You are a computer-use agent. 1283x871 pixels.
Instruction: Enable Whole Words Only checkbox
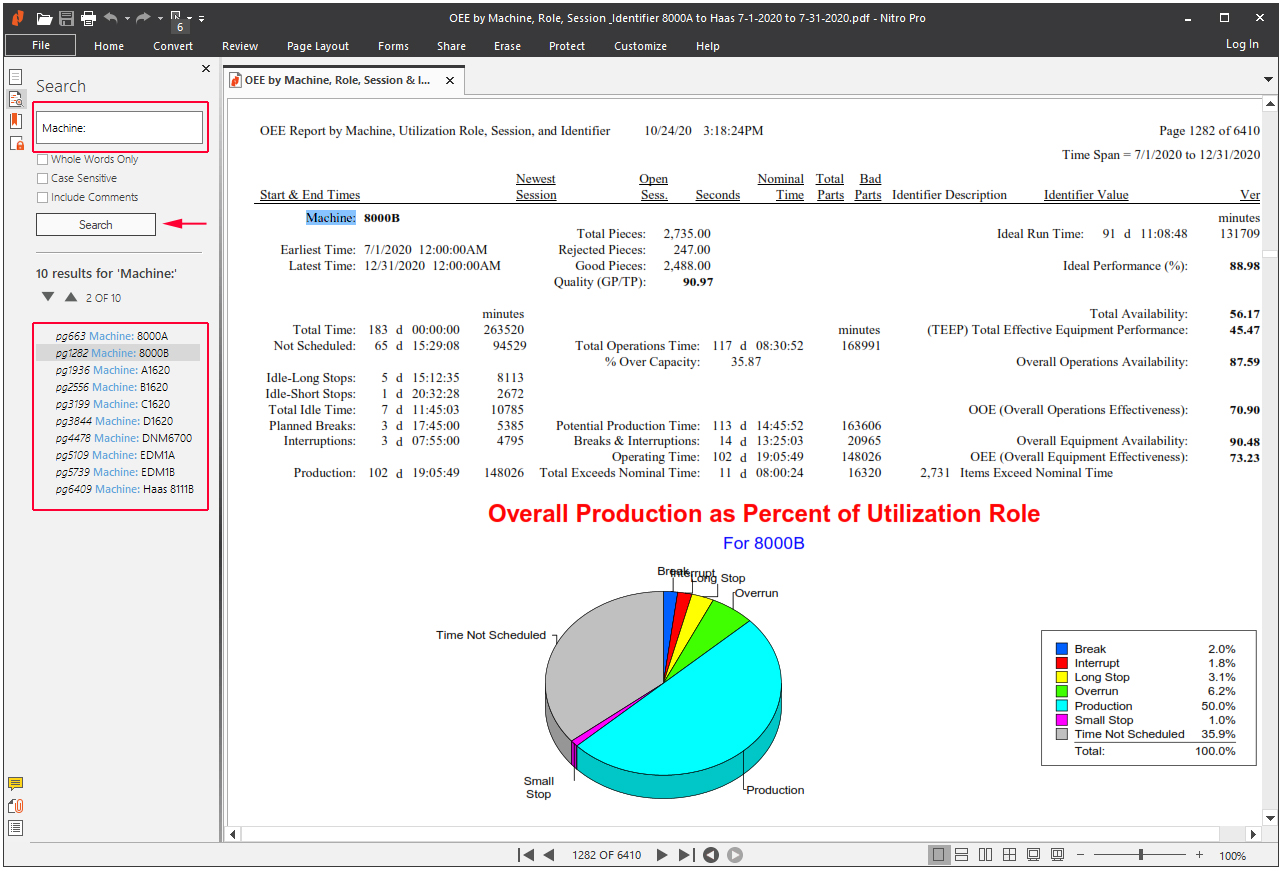pos(43,159)
